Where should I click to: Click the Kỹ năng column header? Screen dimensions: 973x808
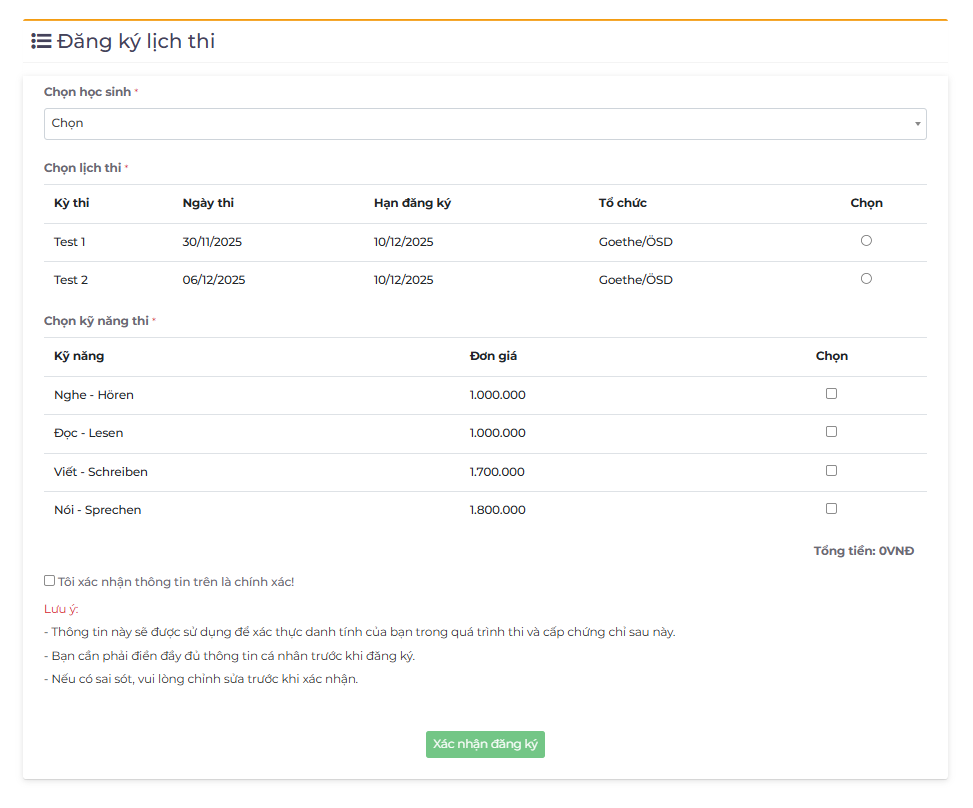click(79, 356)
